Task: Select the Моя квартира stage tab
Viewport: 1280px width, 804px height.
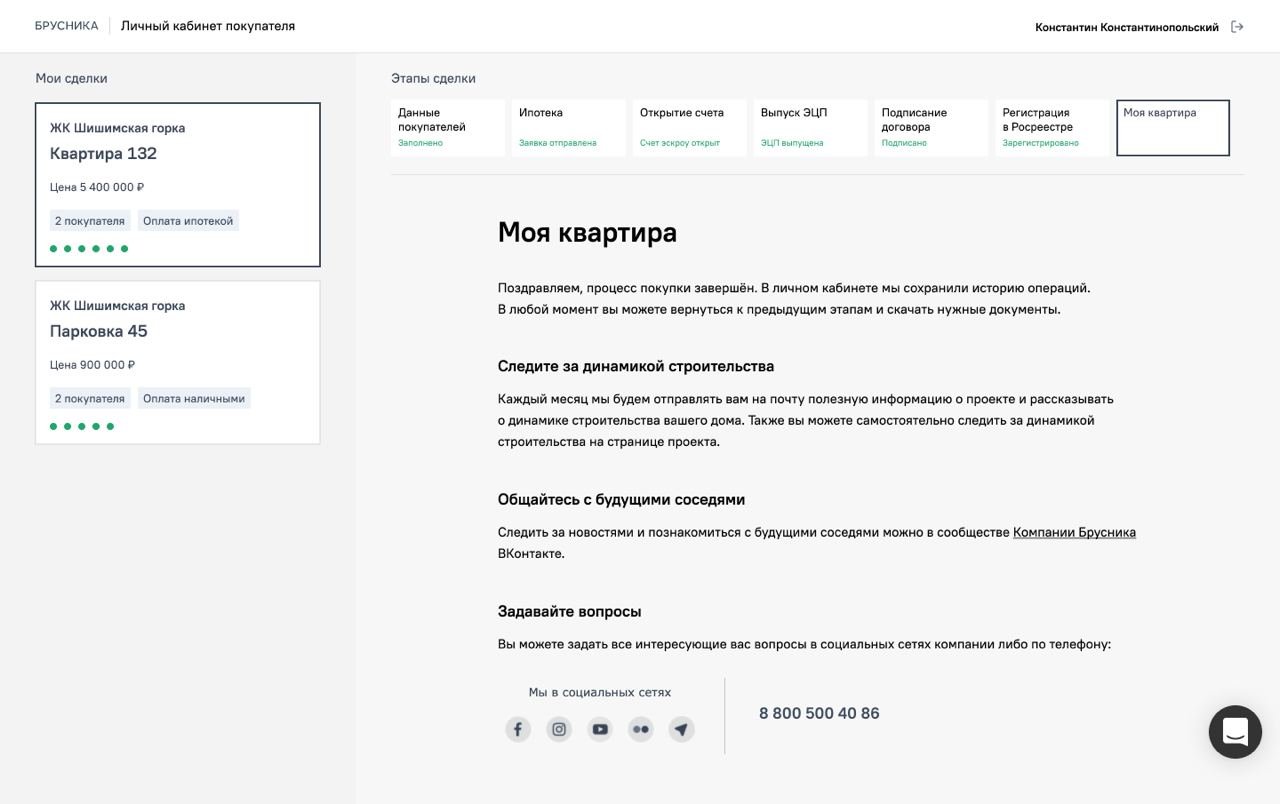Action: point(1172,127)
